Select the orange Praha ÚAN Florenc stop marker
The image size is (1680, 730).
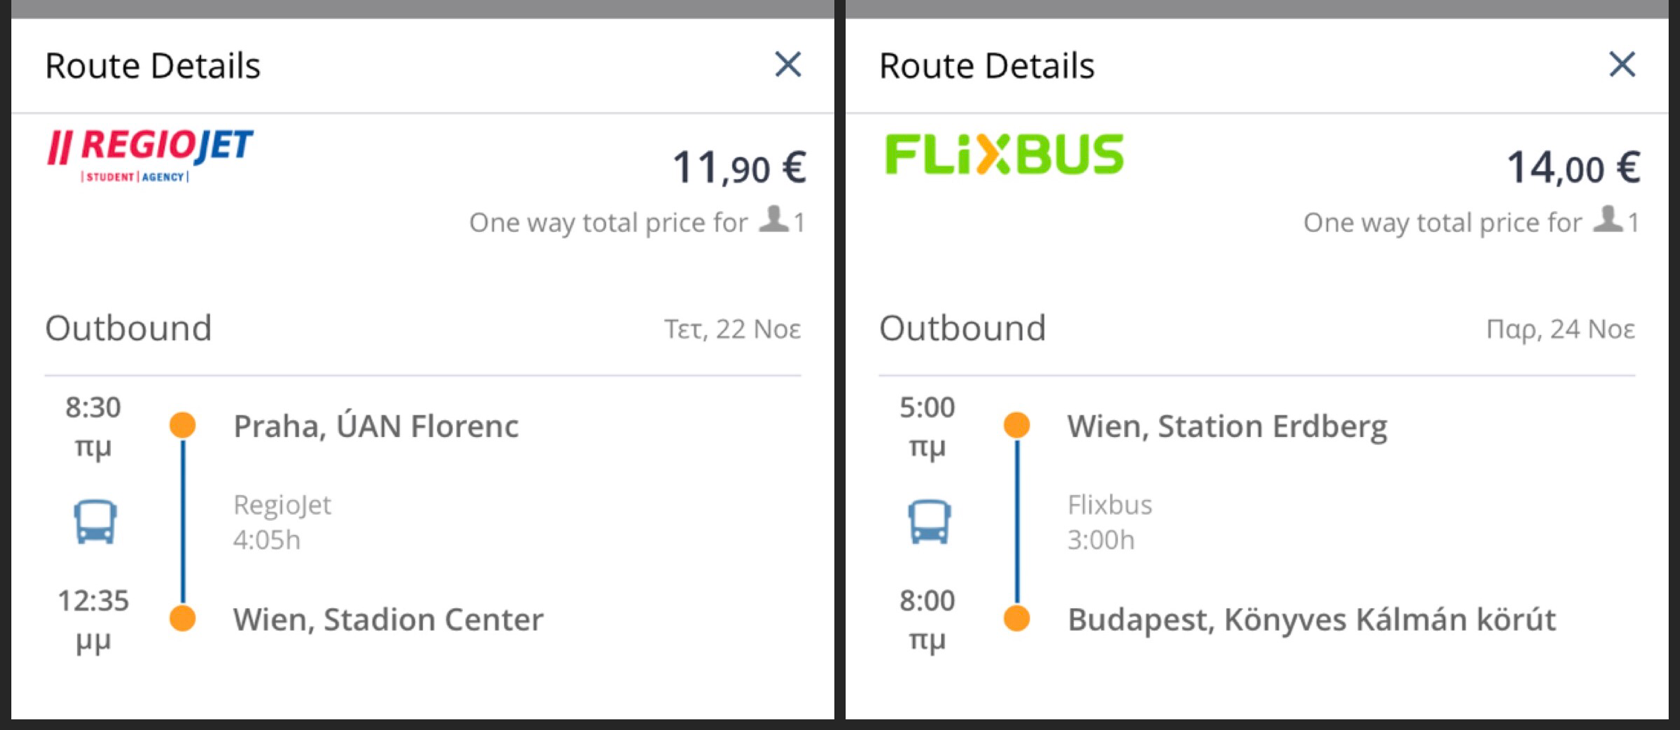coord(183,425)
